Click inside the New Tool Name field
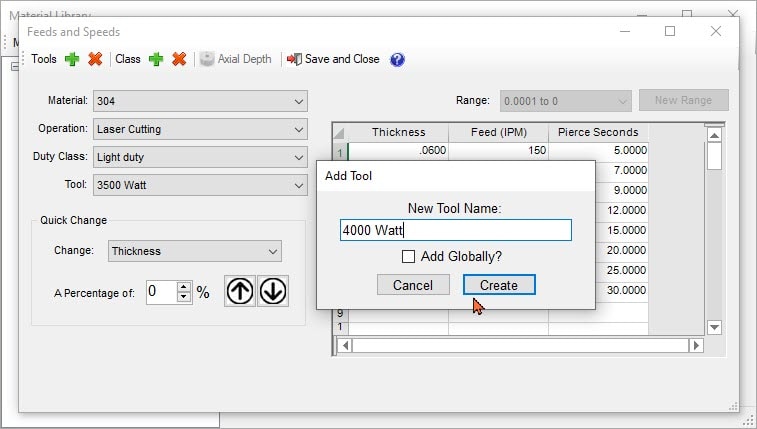 (x=455, y=230)
